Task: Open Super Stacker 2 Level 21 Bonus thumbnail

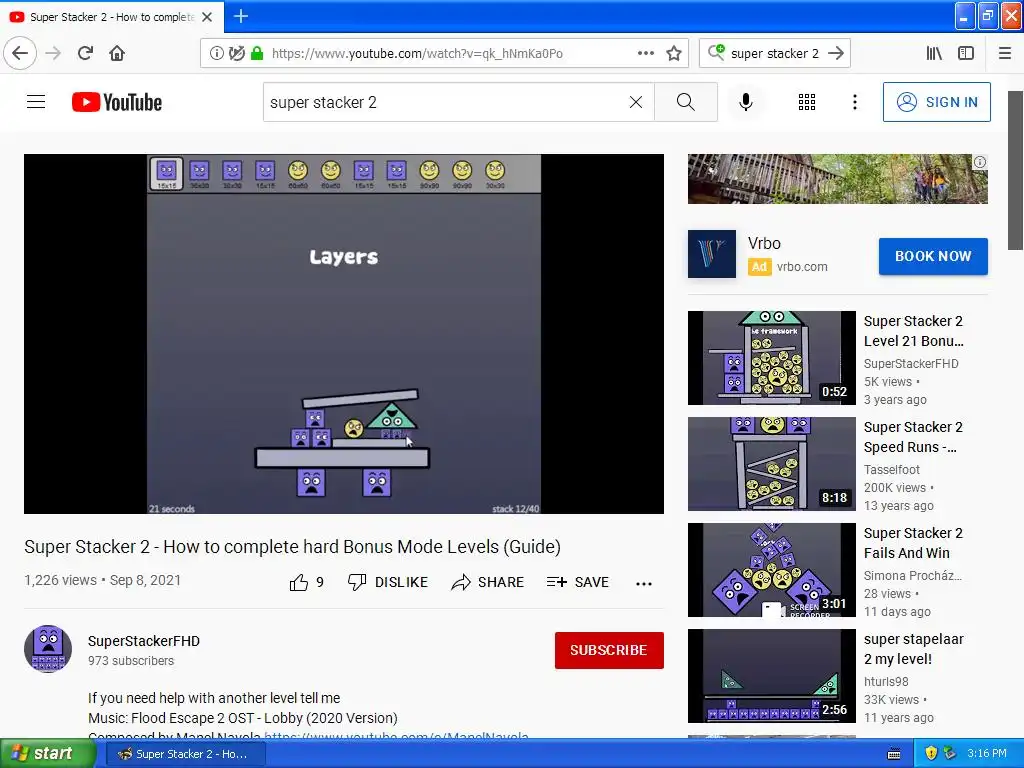Action: pos(771,358)
